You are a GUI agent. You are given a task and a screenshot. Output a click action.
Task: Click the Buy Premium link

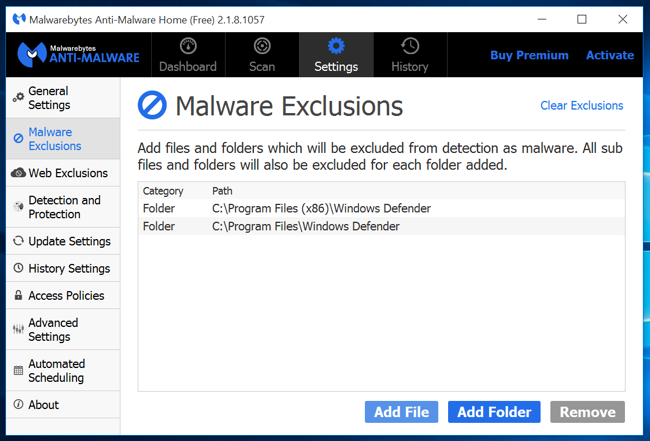(x=529, y=55)
